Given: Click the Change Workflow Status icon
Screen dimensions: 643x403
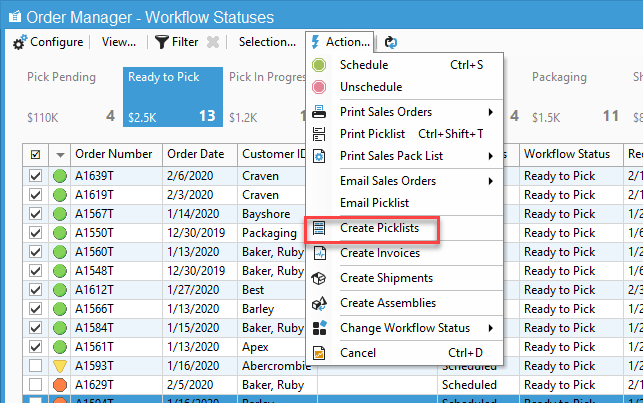Looking at the screenshot, I should tap(319, 328).
